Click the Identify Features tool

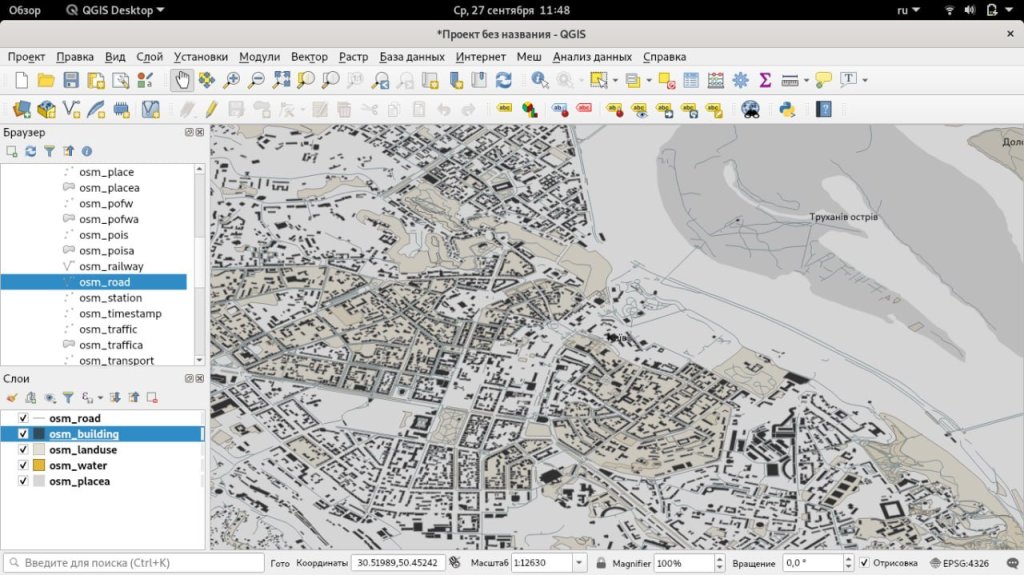540,80
